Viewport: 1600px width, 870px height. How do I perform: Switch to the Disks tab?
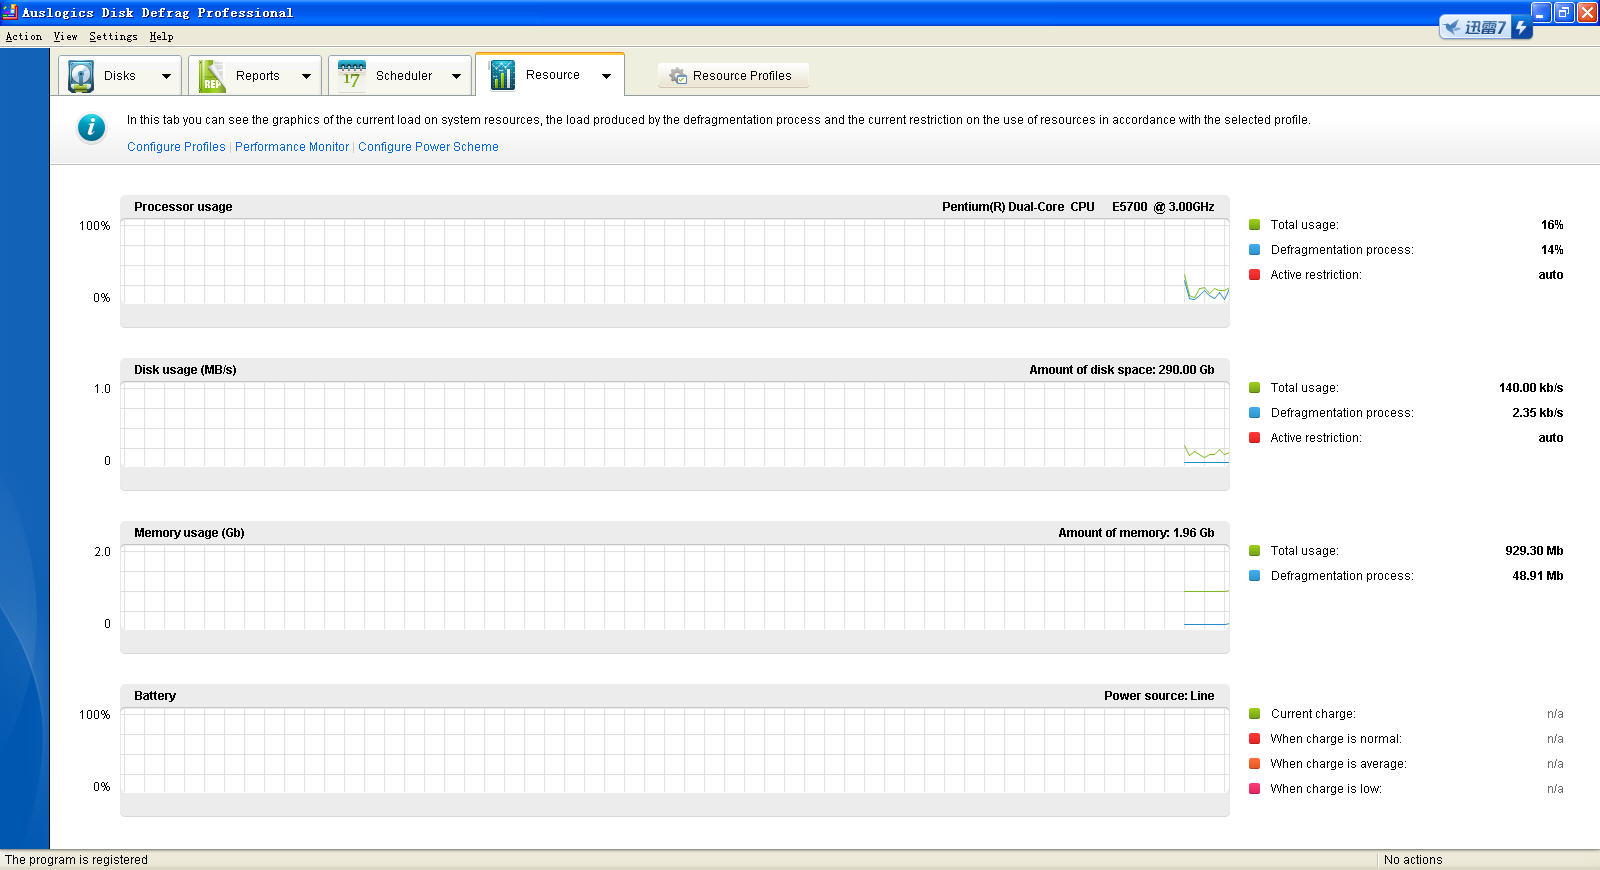tap(120, 76)
